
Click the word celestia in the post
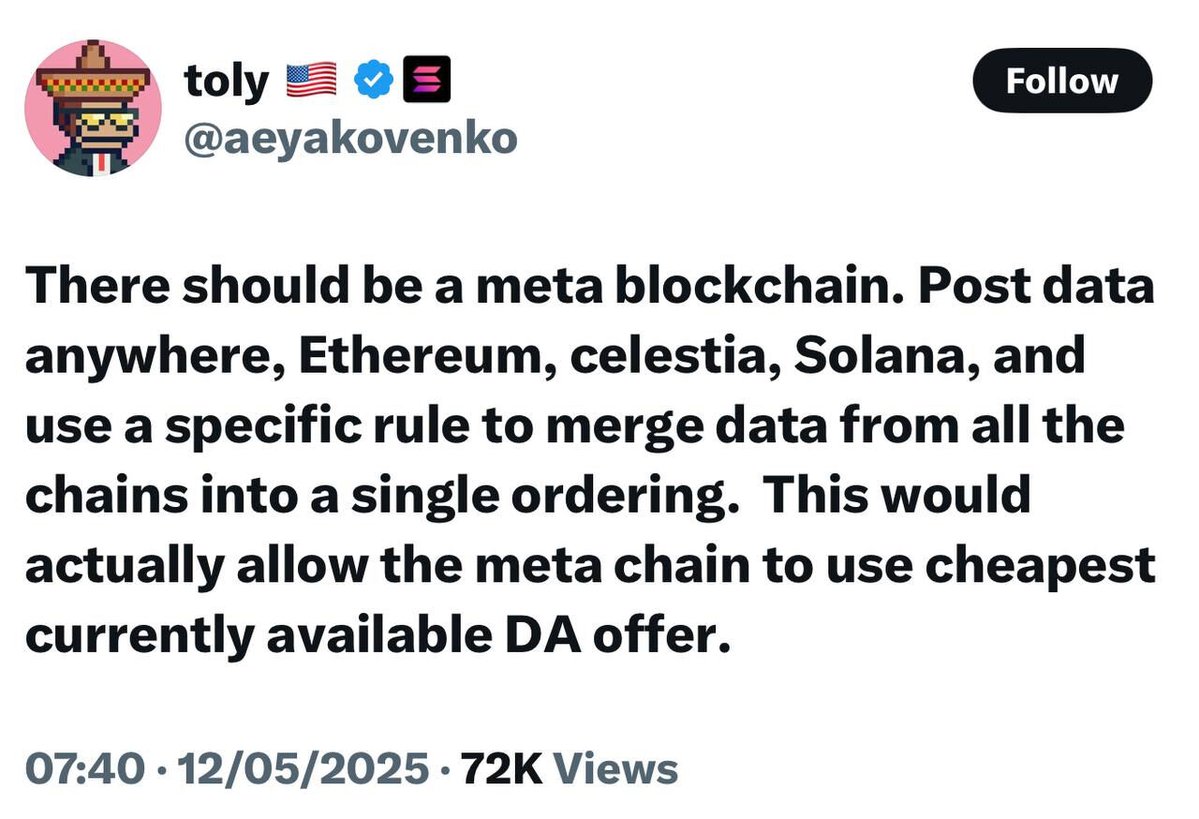pos(668,356)
